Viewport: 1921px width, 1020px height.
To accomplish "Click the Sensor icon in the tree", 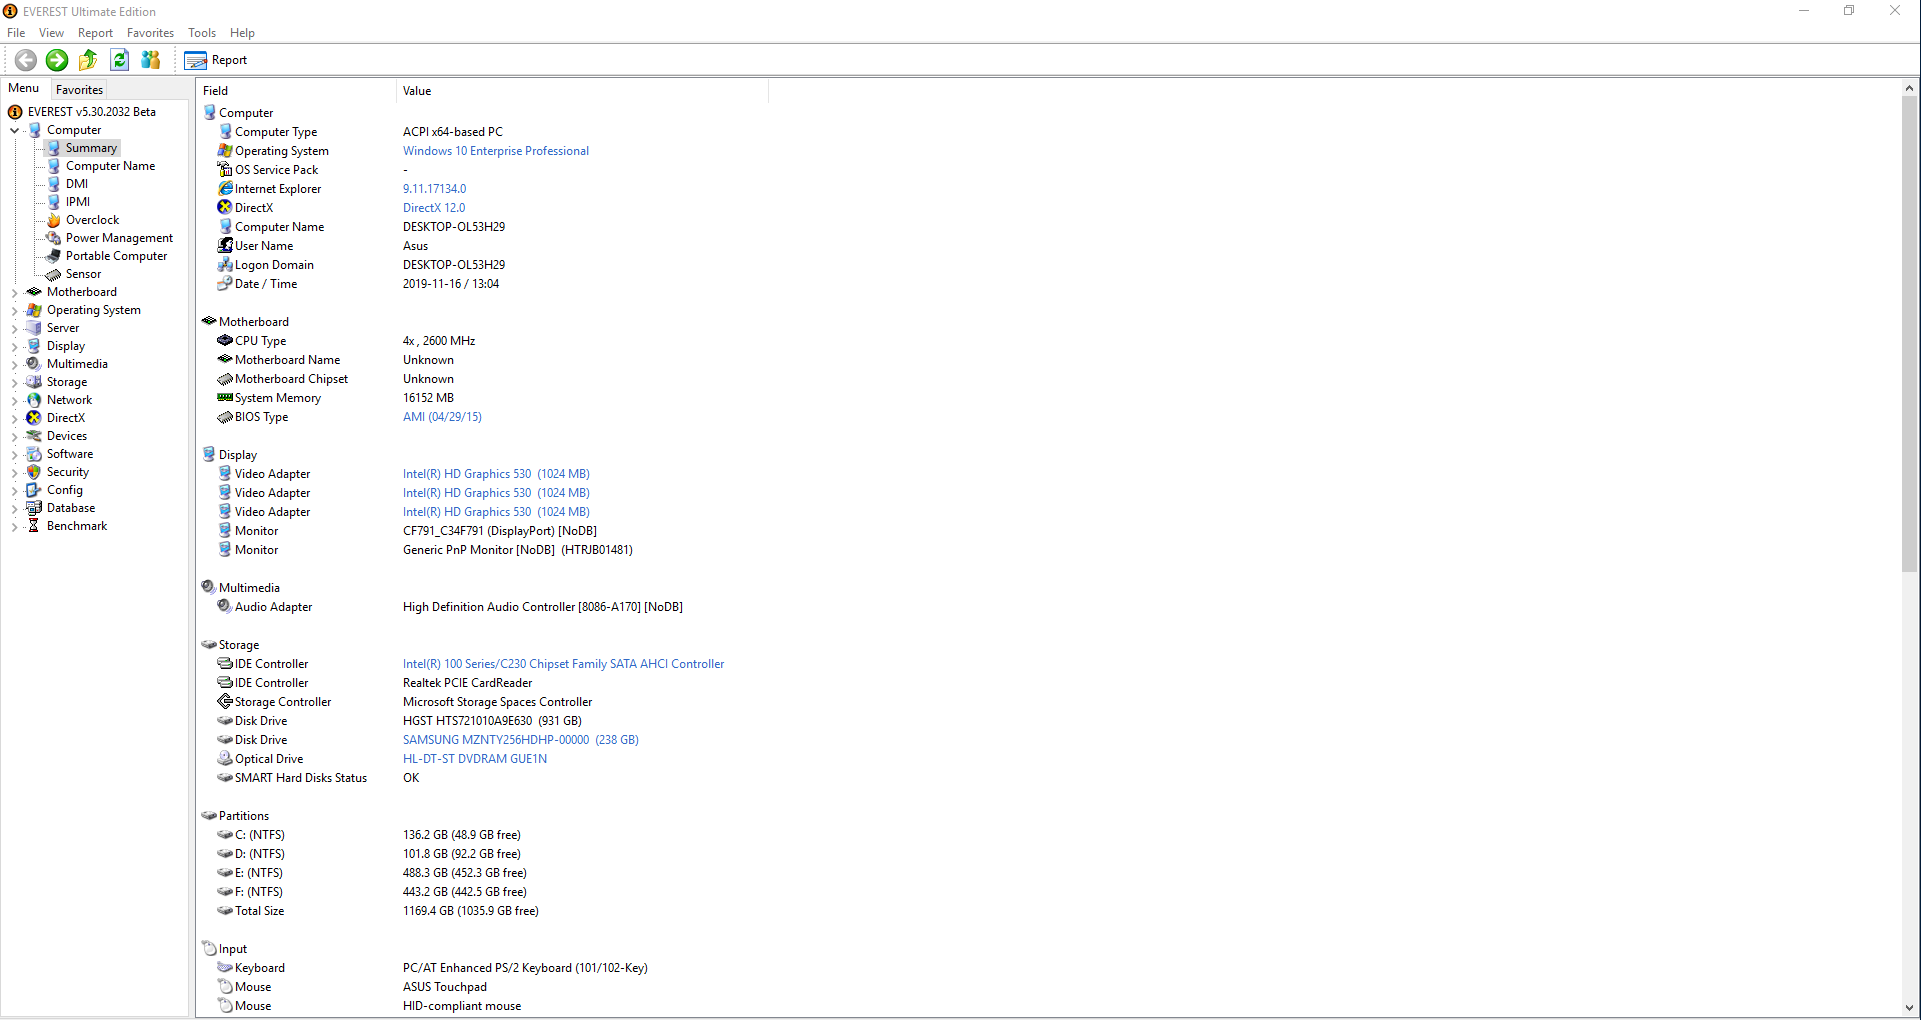I will coord(54,274).
